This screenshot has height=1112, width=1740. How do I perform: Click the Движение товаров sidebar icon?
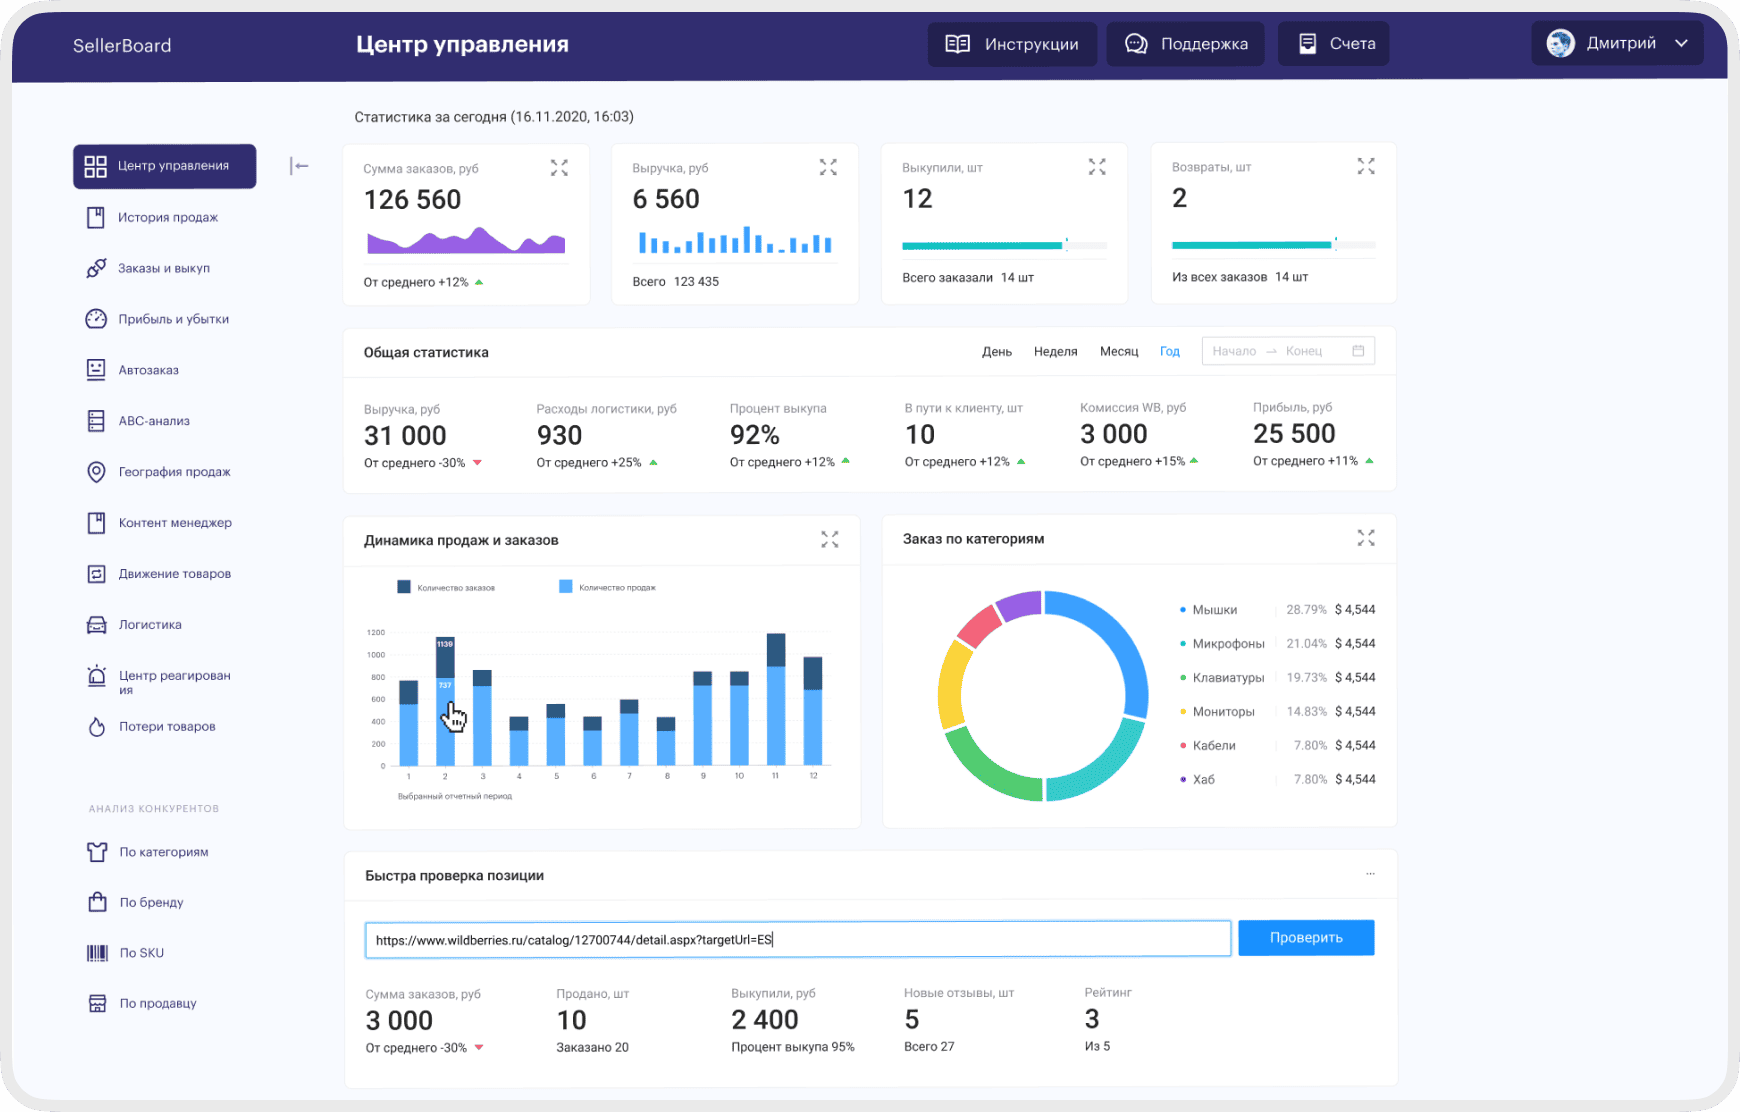(x=96, y=574)
